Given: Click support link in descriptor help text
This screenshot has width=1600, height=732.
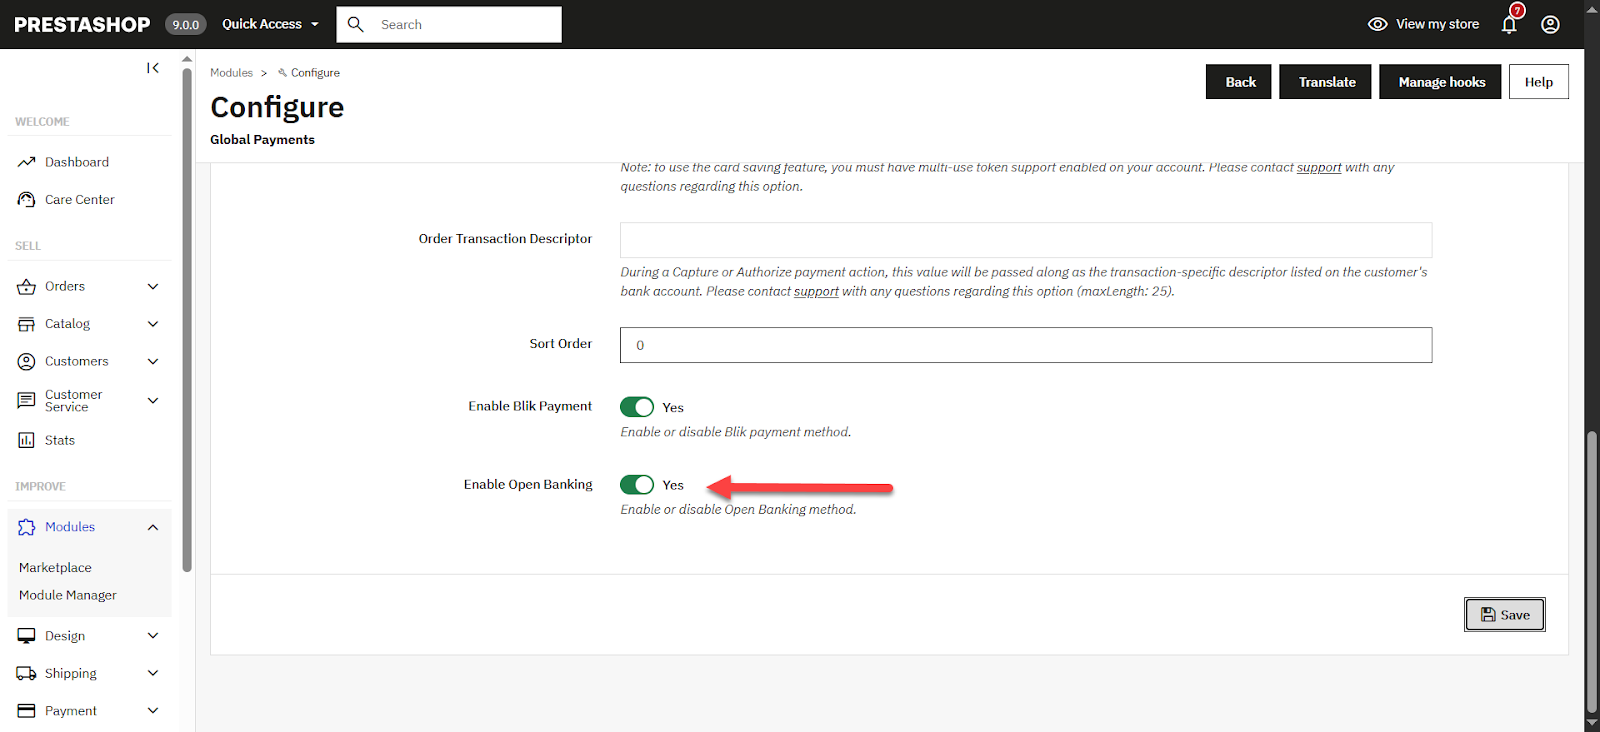Looking at the screenshot, I should click(x=816, y=292).
